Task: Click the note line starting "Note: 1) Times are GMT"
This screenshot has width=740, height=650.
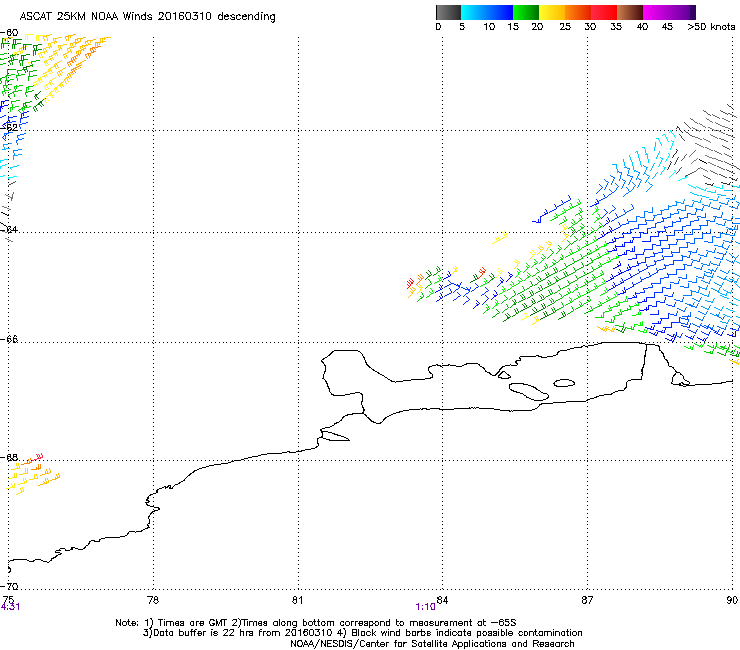Action: pos(316,623)
